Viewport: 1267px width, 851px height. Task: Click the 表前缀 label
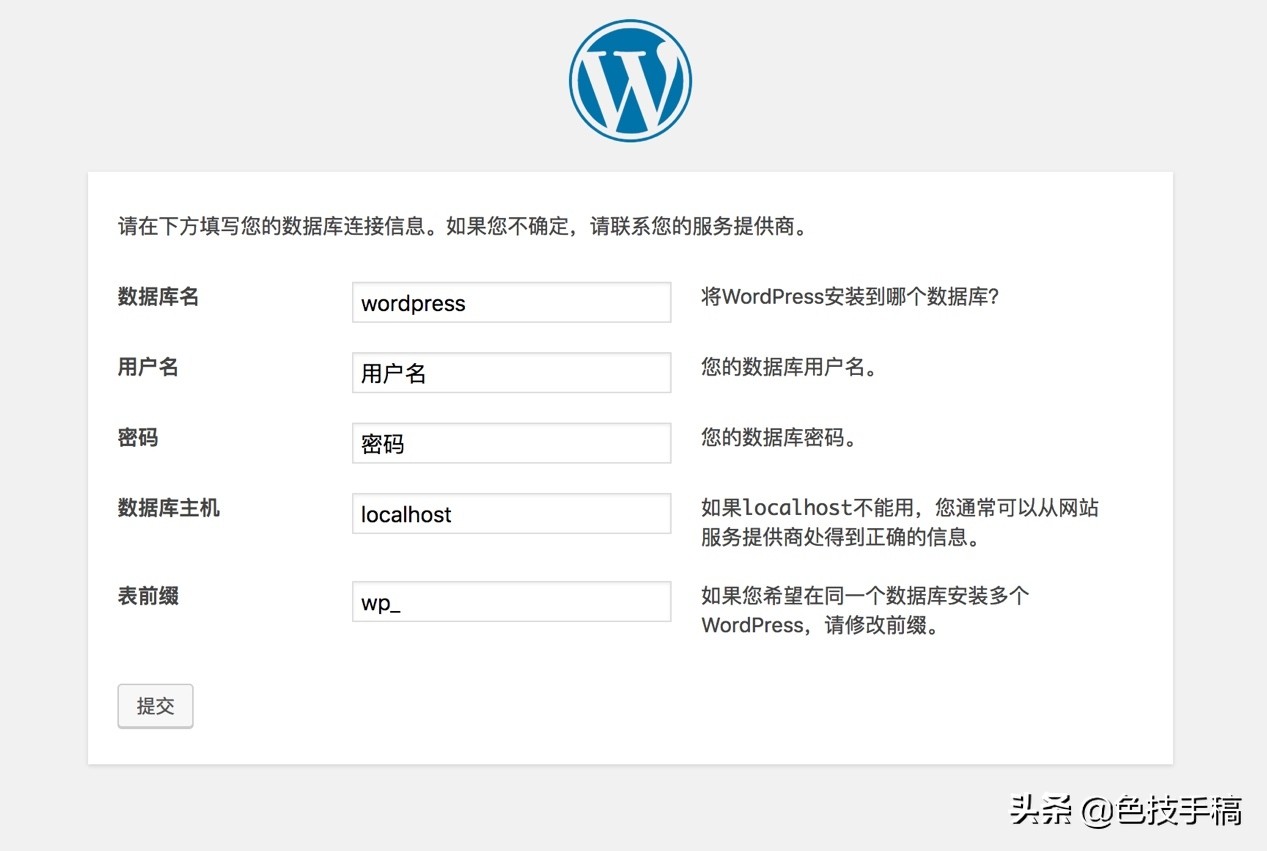point(148,597)
